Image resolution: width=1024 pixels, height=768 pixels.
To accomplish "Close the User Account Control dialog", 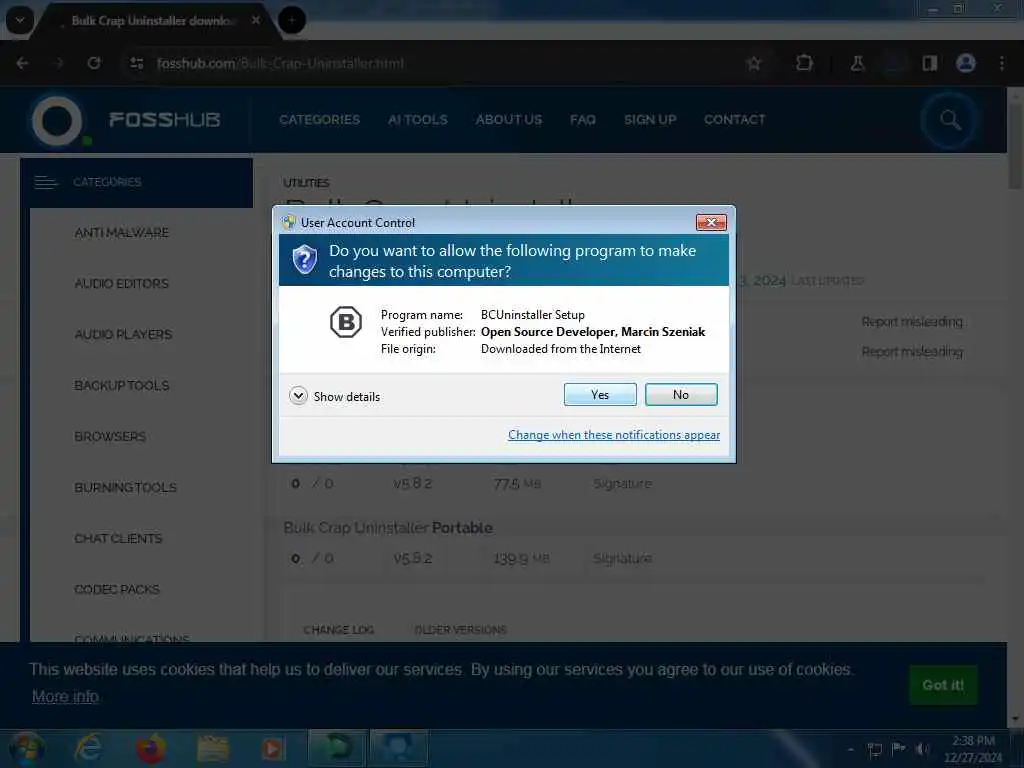I will [x=711, y=223].
